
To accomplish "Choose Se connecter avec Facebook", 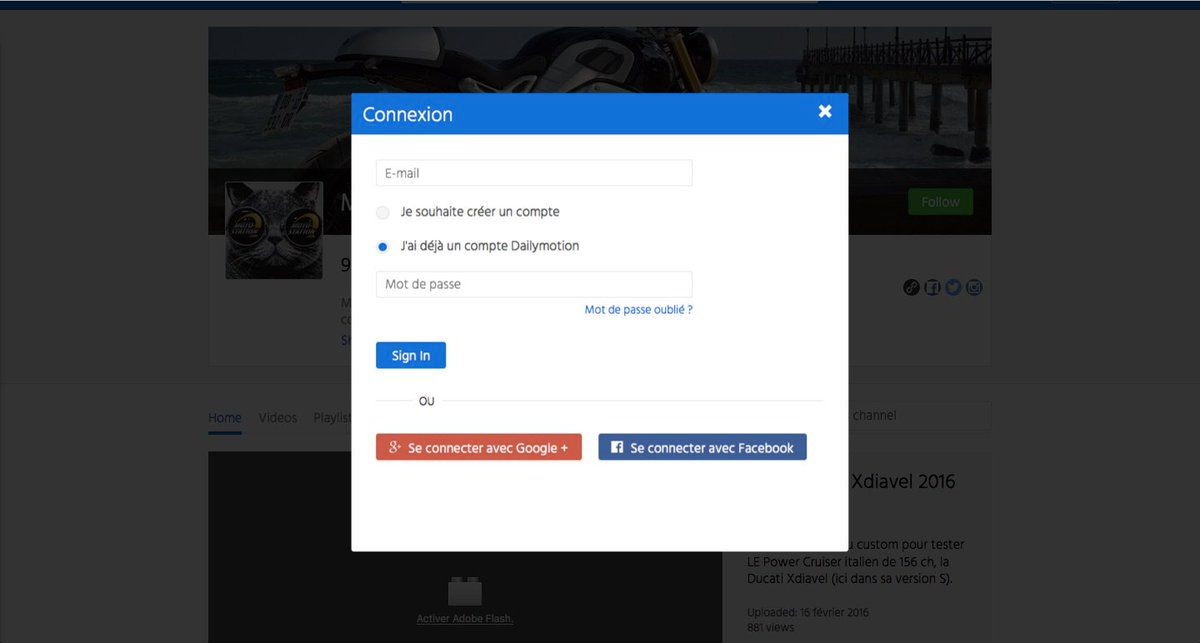I will 702,447.
